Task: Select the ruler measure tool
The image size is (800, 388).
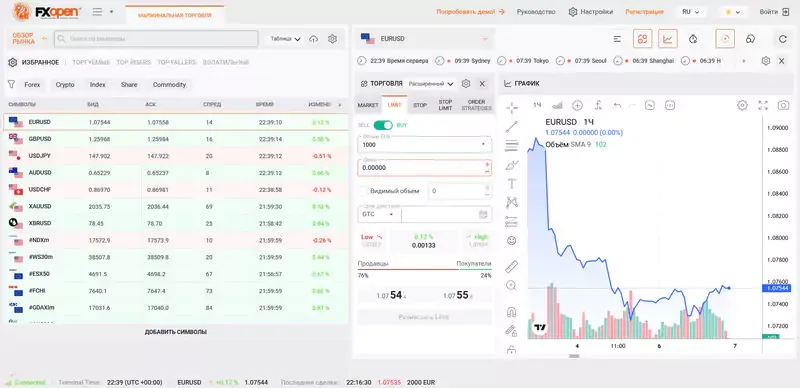Action: tap(511, 266)
